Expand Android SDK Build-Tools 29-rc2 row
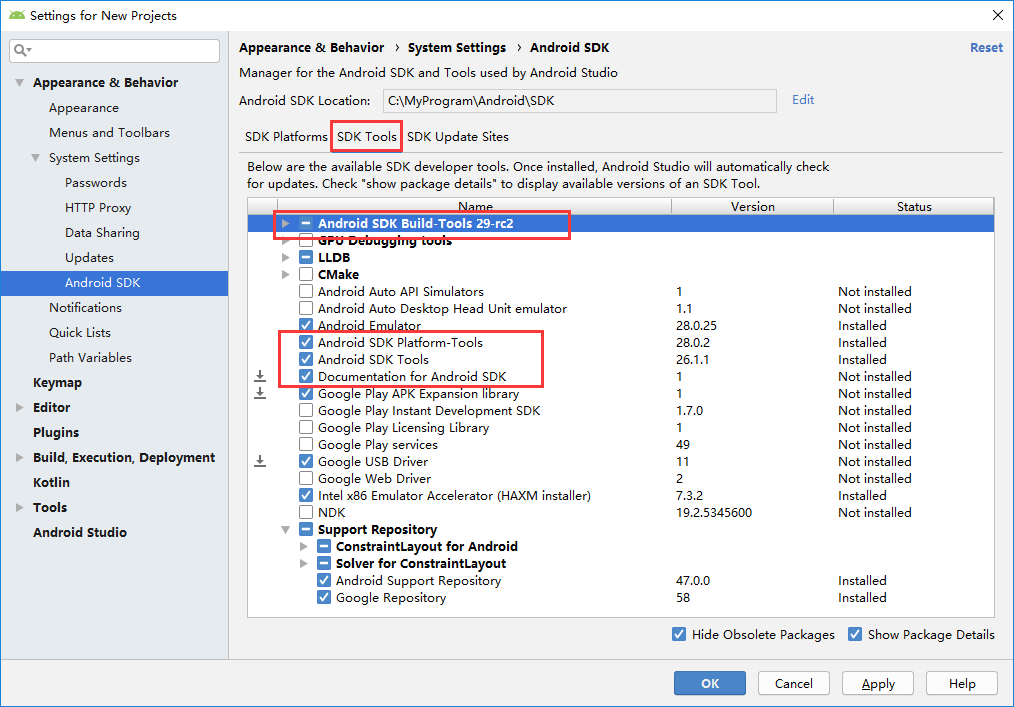The width and height of the screenshot is (1014, 707). (x=285, y=223)
